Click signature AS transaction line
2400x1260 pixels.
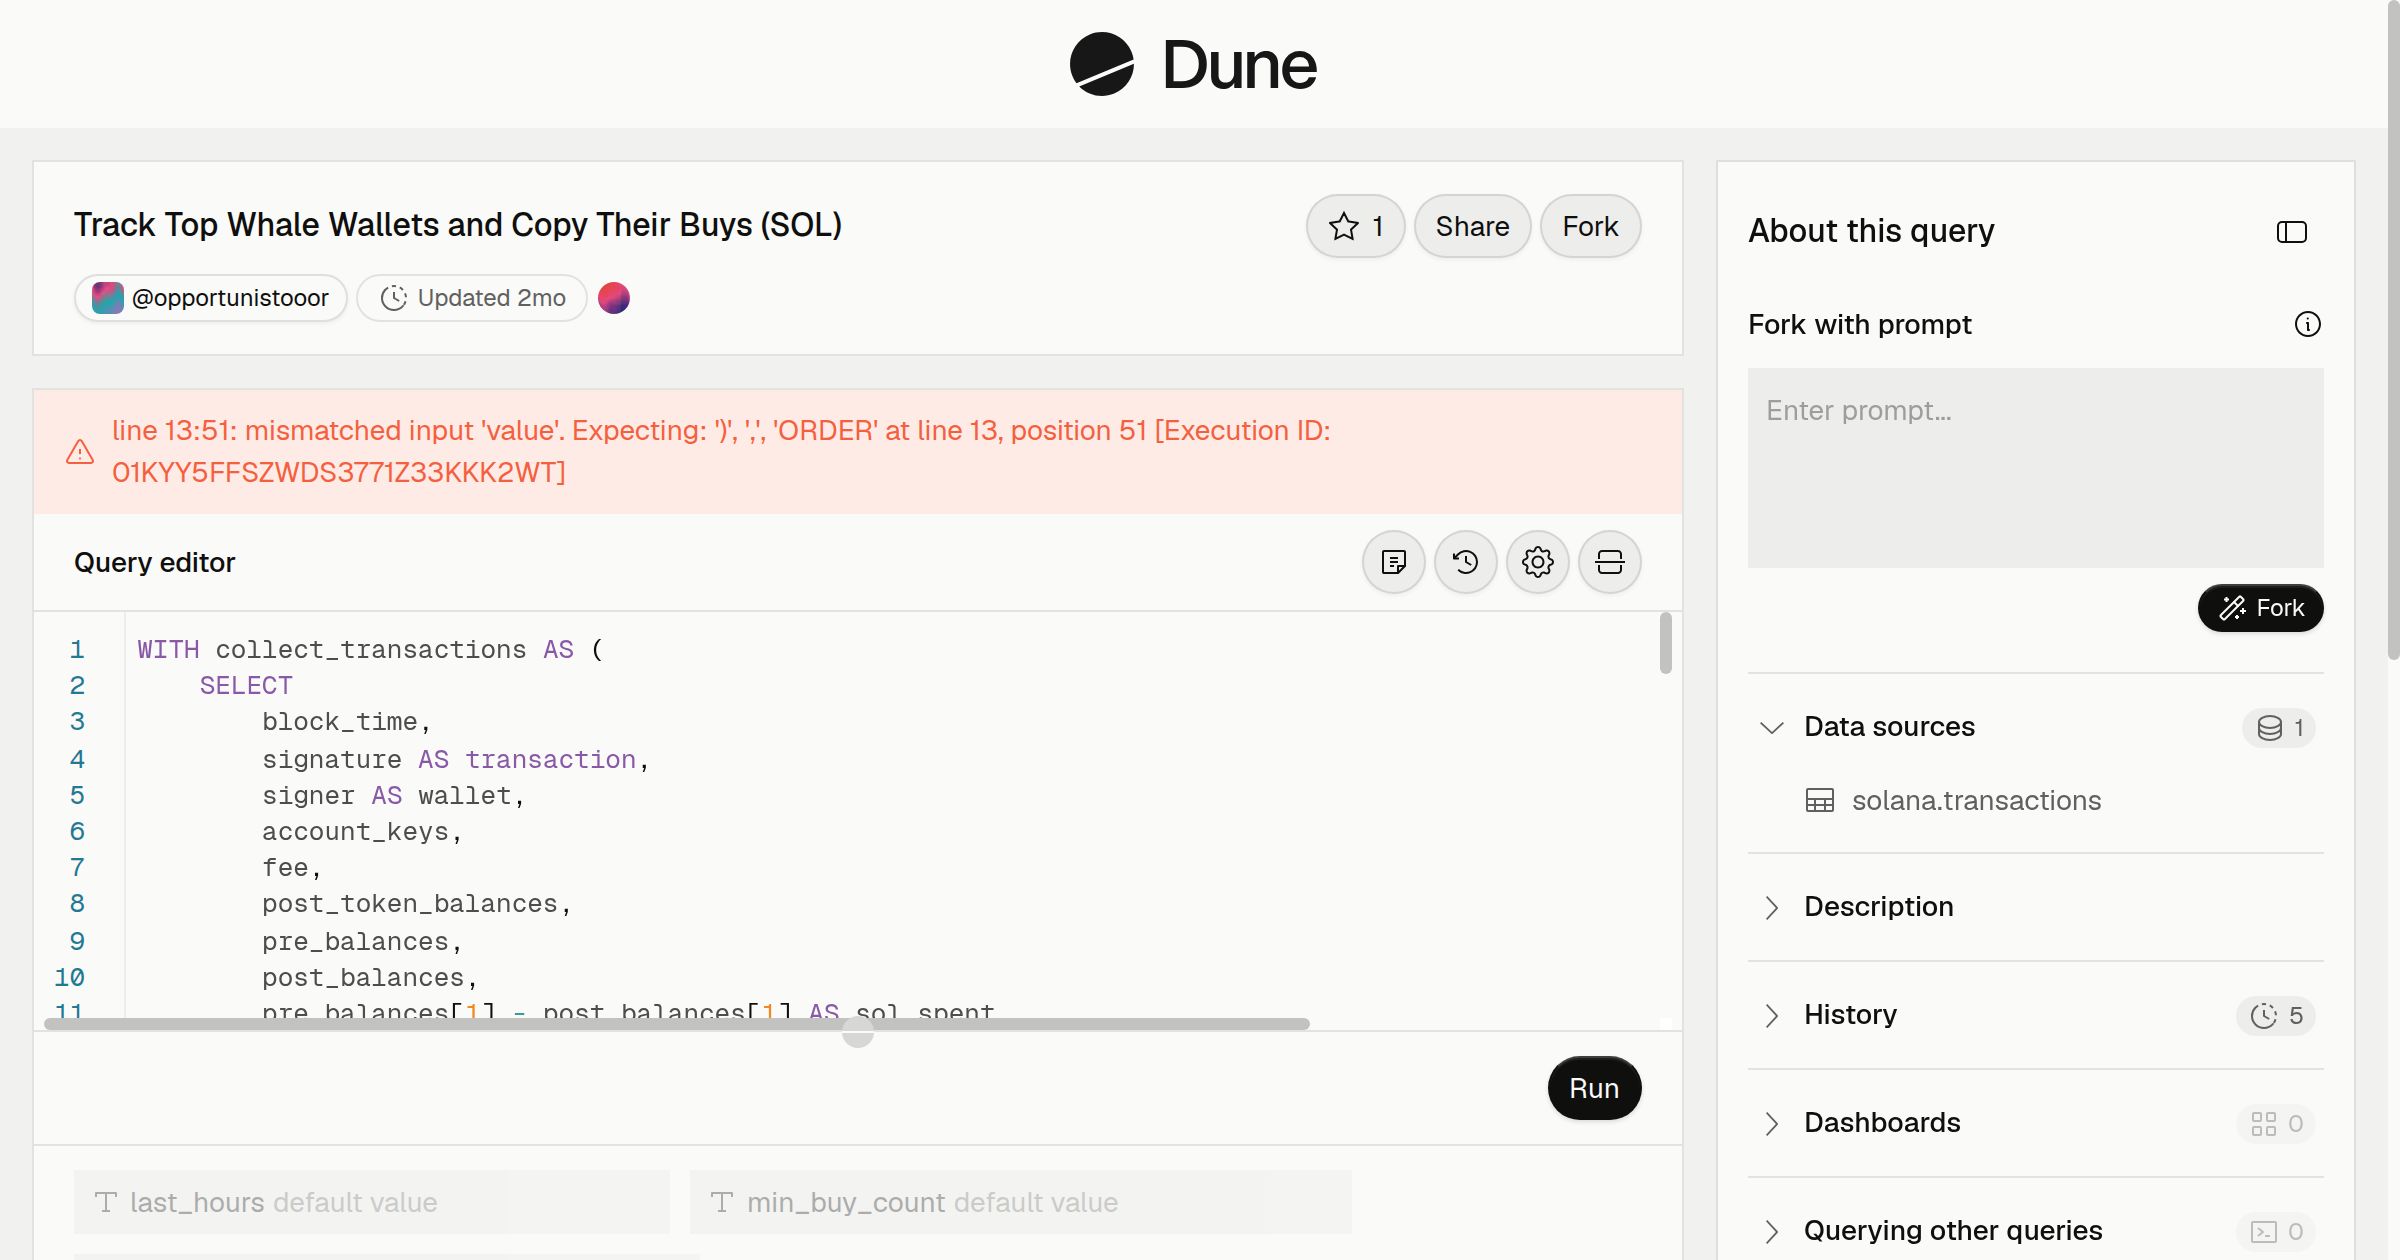(456, 760)
